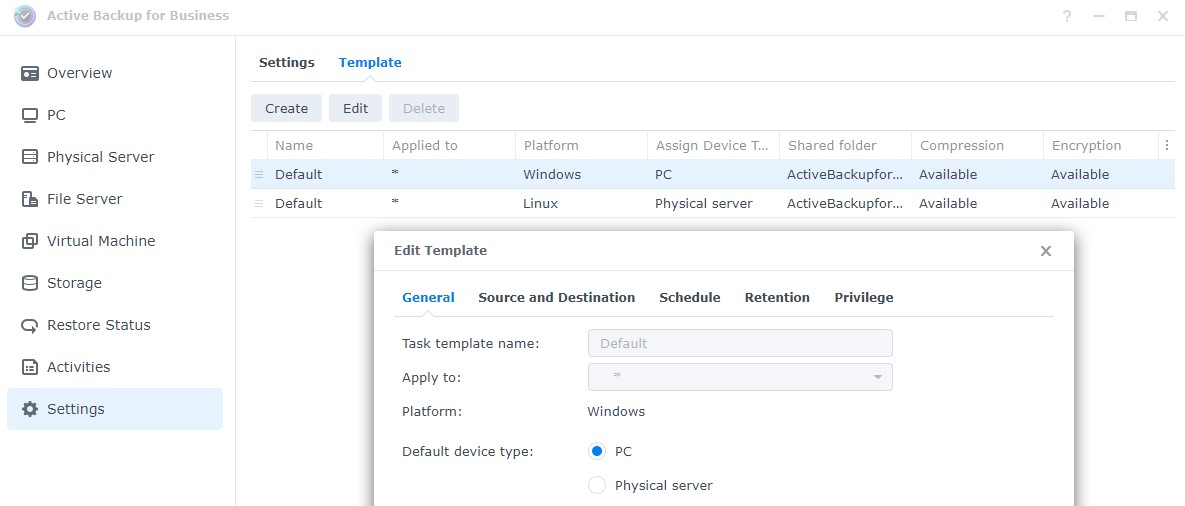Sort by the Applied to column header
Viewport: 1185px width, 506px height.
(450, 146)
